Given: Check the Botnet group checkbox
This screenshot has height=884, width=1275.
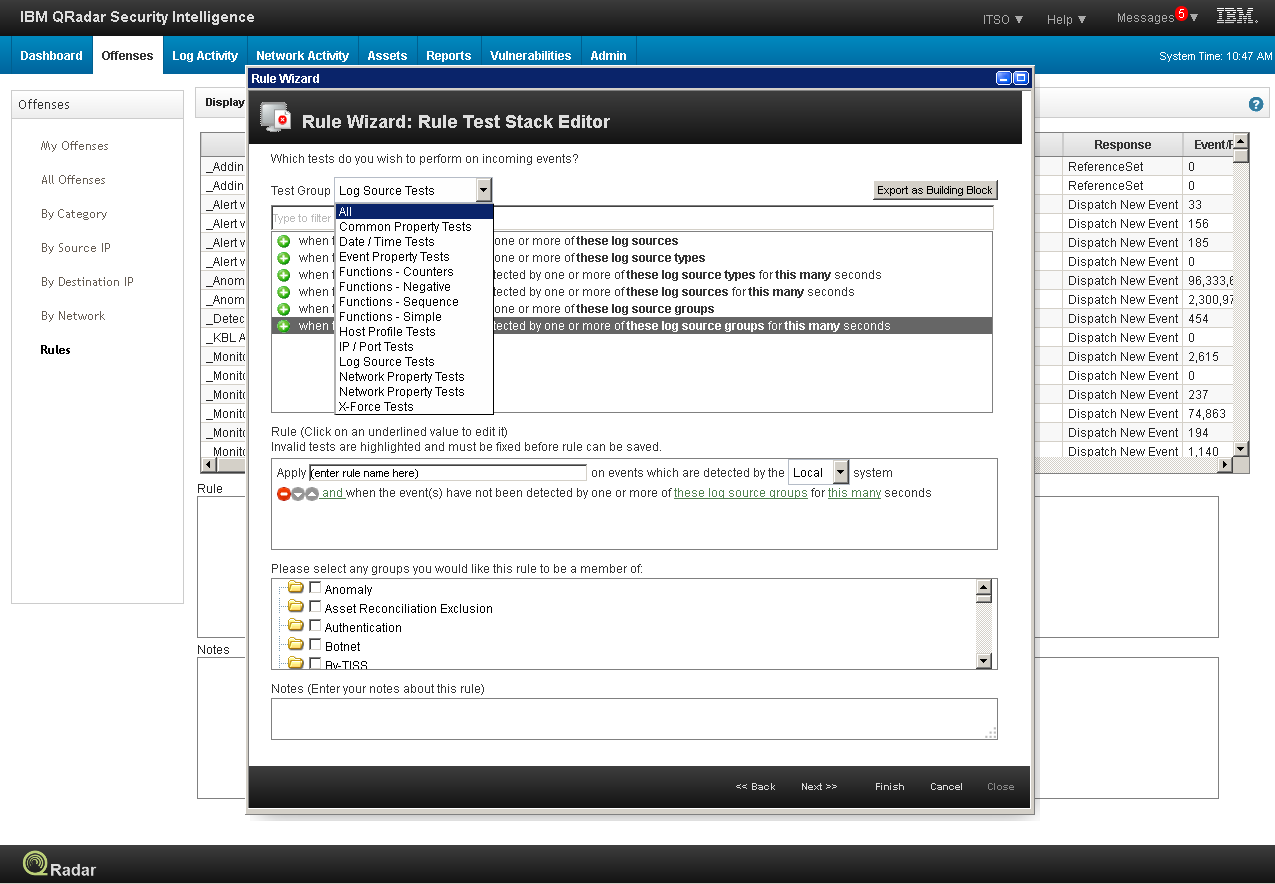Looking at the screenshot, I should pyautogui.click(x=315, y=645).
